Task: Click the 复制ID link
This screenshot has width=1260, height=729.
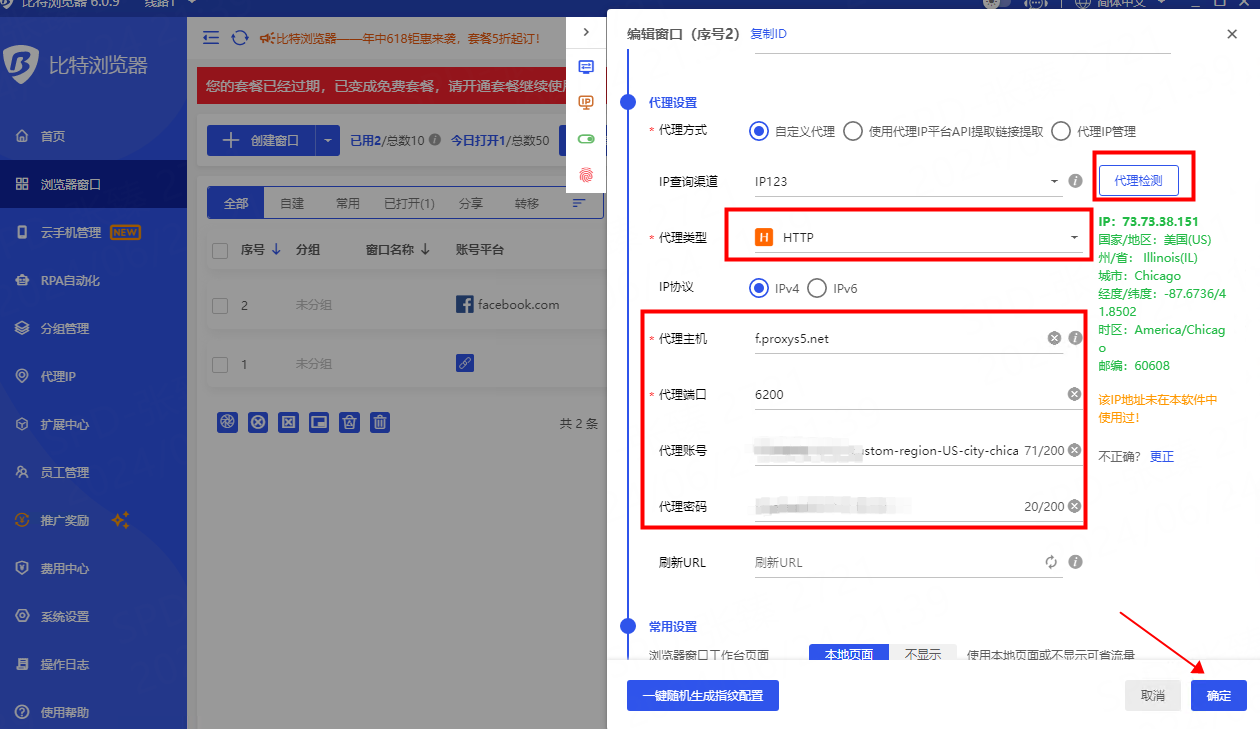Action: [x=768, y=34]
